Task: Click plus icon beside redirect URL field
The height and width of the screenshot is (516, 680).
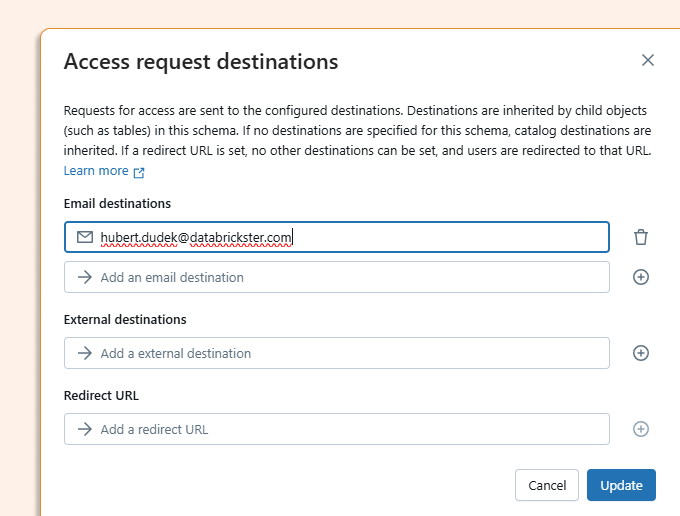Action: tap(641, 429)
